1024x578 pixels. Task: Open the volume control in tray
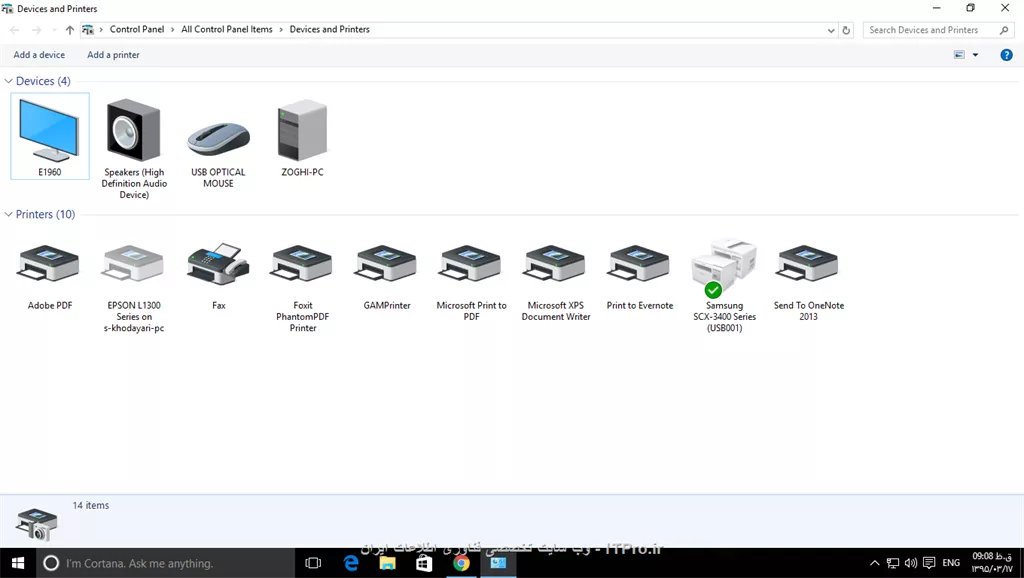point(910,563)
